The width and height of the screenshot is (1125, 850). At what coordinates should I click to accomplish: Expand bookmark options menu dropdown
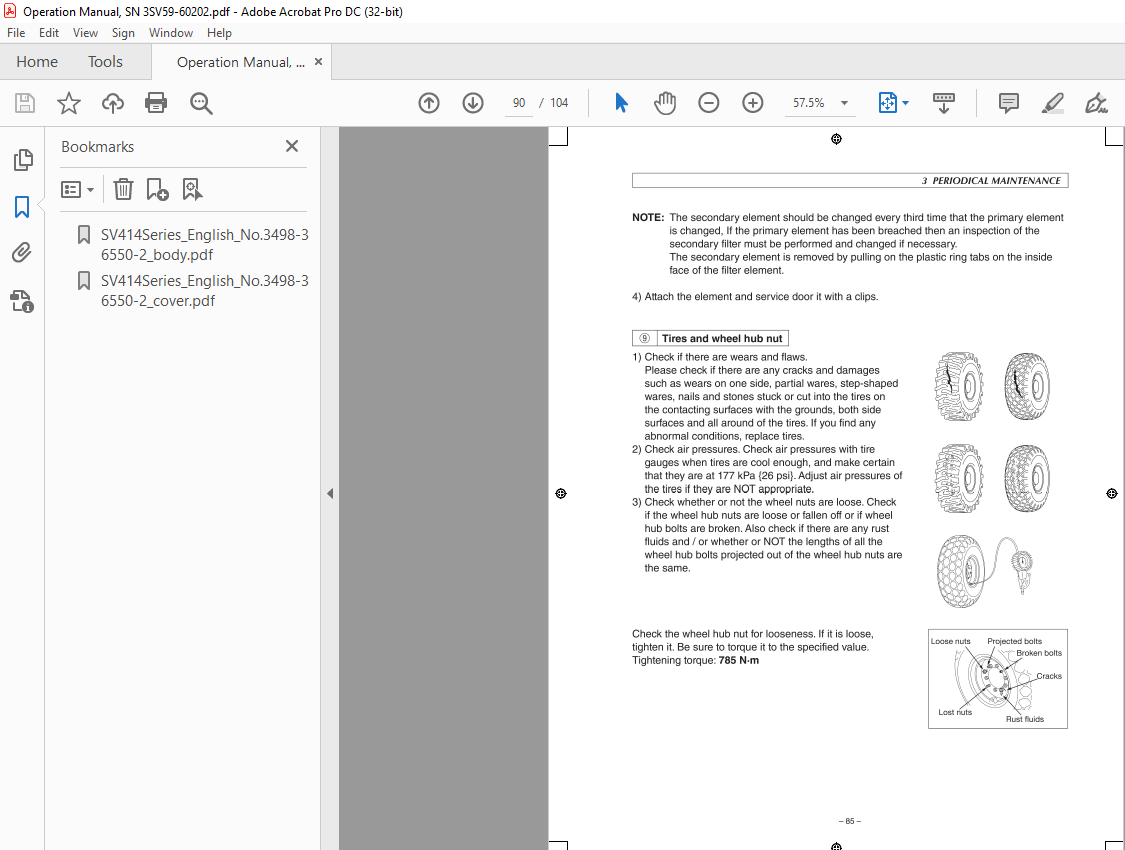coord(77,189)
